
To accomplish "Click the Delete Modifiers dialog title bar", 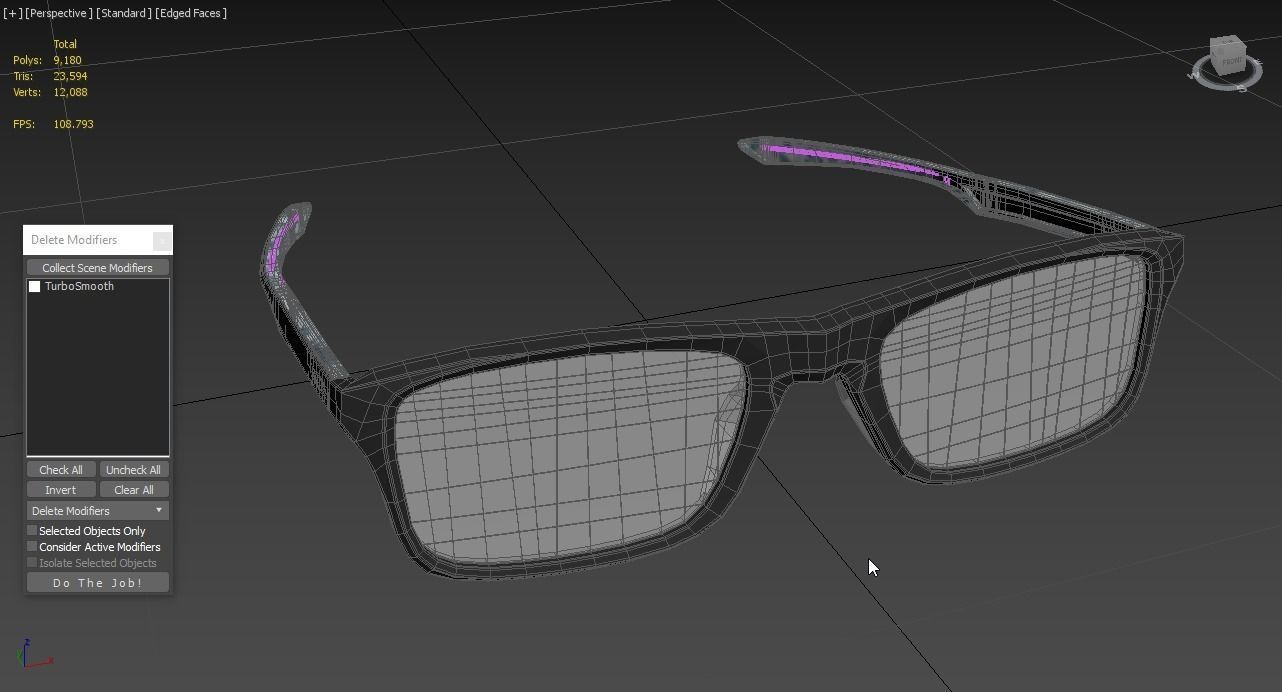I will pyautogui.click(x=88, y=240).
